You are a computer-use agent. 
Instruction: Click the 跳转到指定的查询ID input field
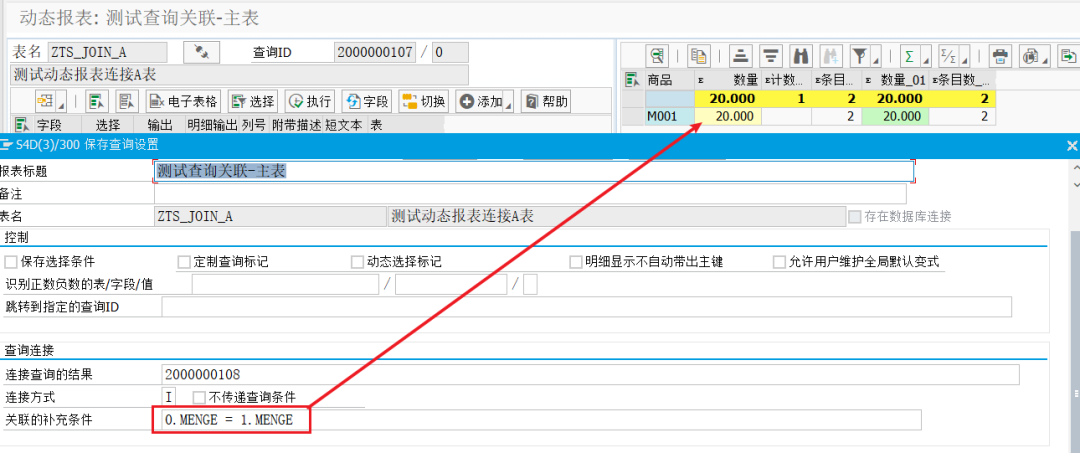tap(587, 306)
